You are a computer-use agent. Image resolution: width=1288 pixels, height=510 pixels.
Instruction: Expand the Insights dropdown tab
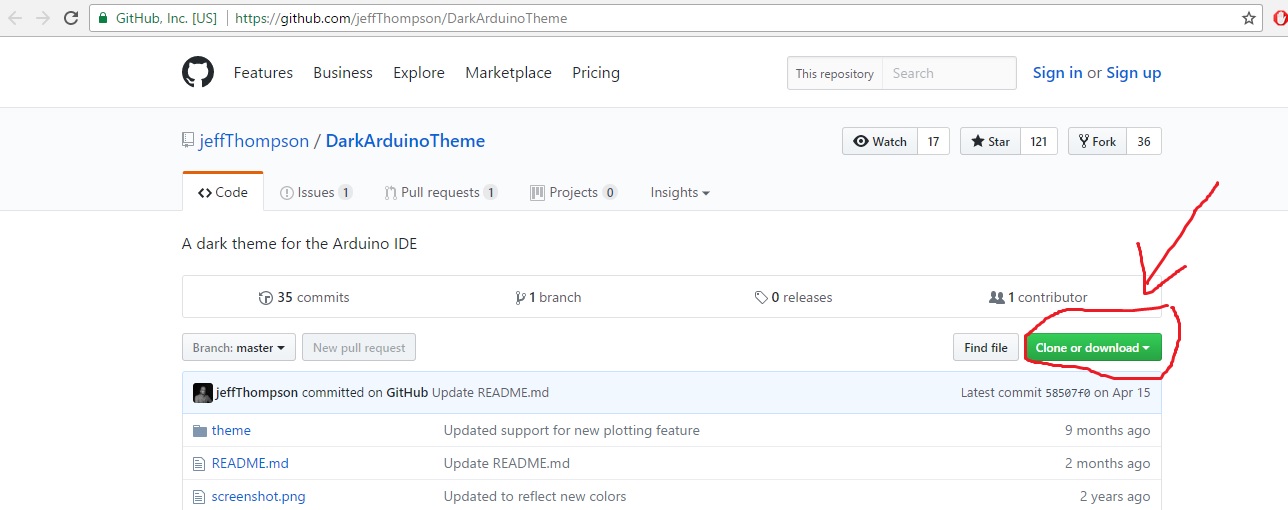pos(680,192)
